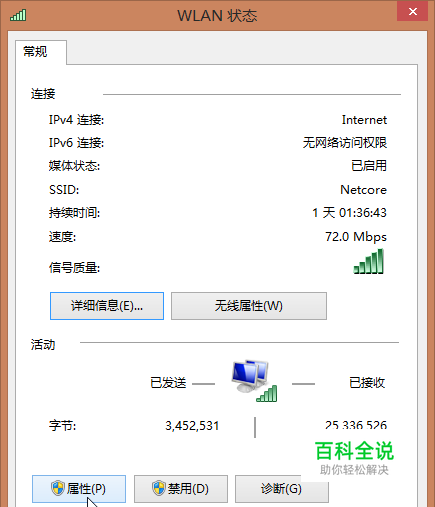Click the WLAN signal icon in title bar
435x507 pixels.
[x=18, y=15]
